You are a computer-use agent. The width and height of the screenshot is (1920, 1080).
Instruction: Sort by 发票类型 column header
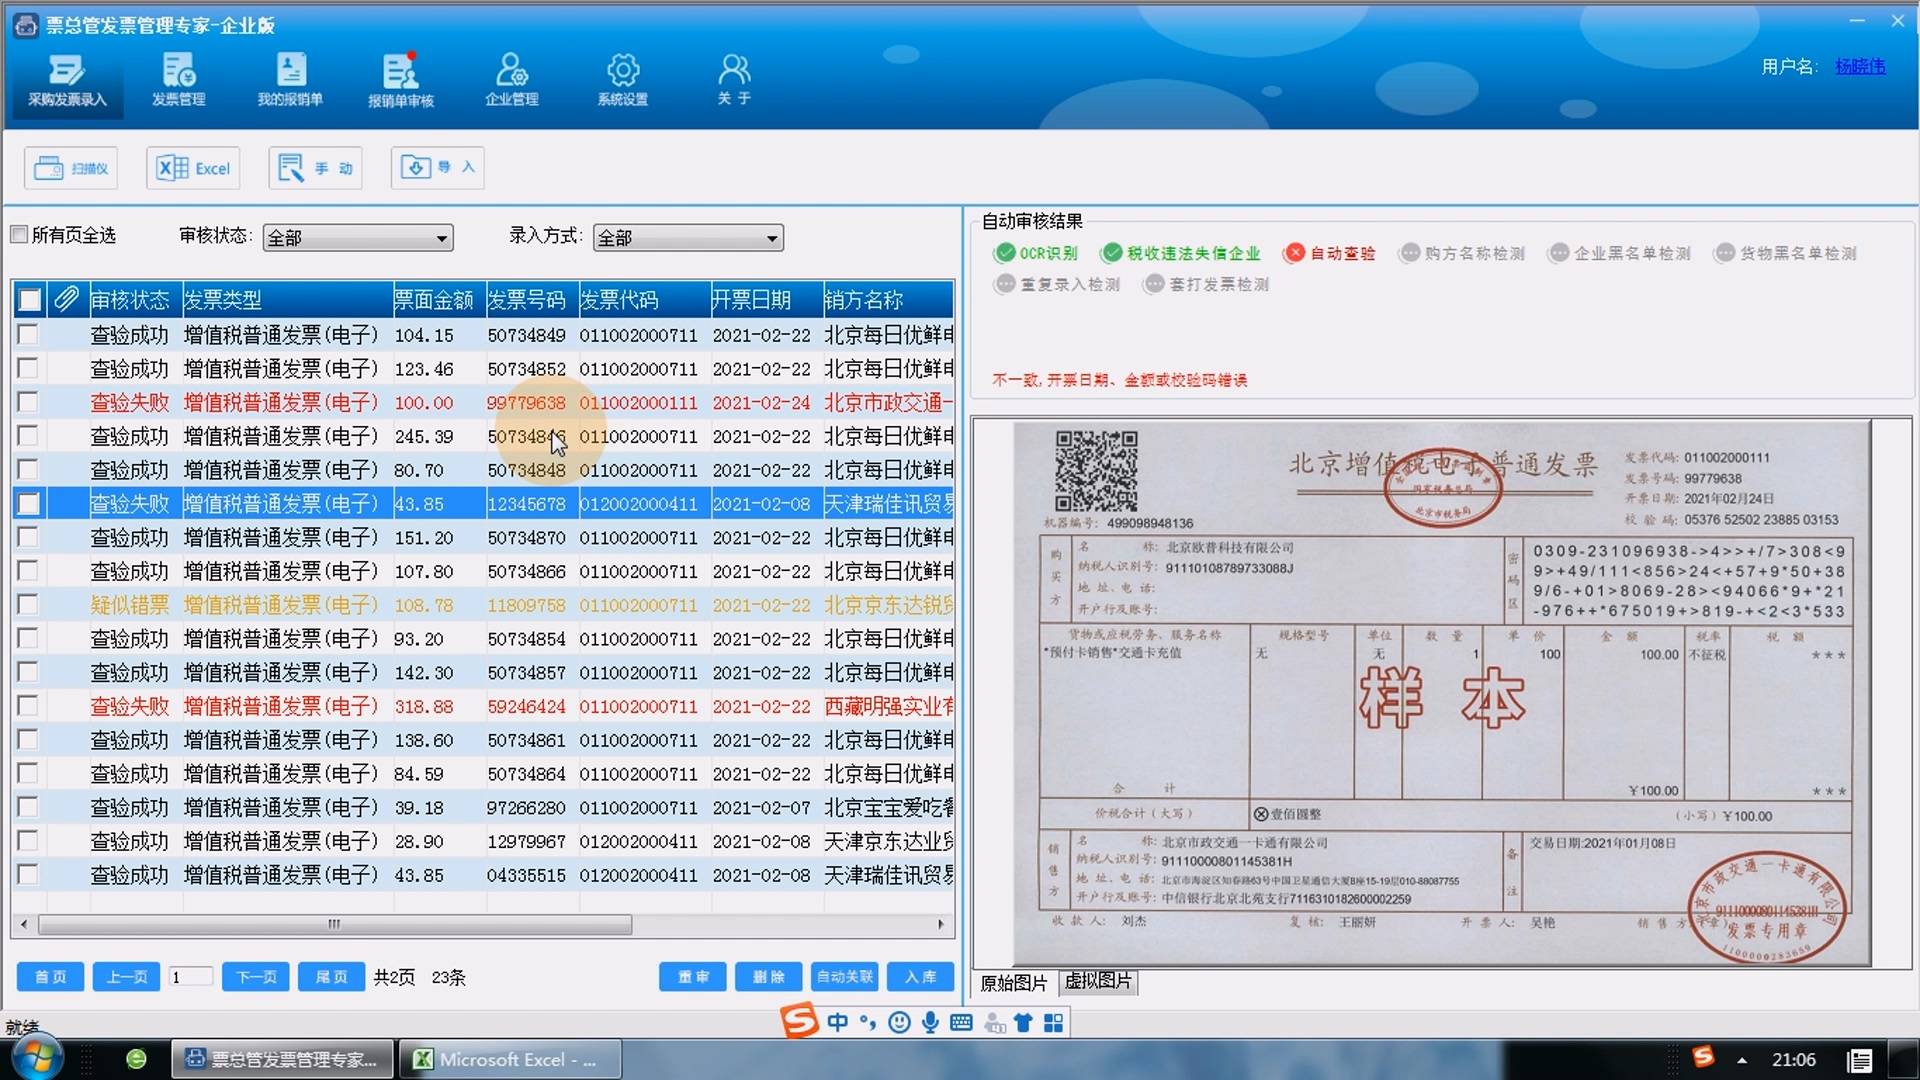pos(286,299)
